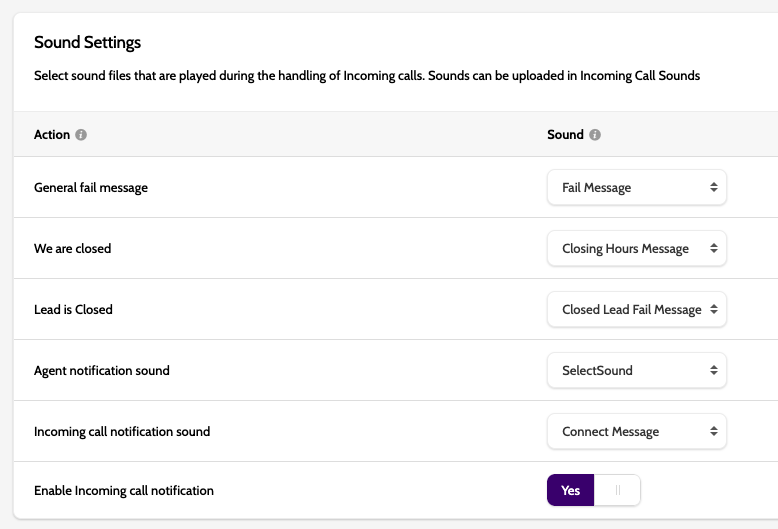The width and height of the screenshot is (778, 529).
Task: Click the Incoming call notification sound label
Action: pos(122,431)
